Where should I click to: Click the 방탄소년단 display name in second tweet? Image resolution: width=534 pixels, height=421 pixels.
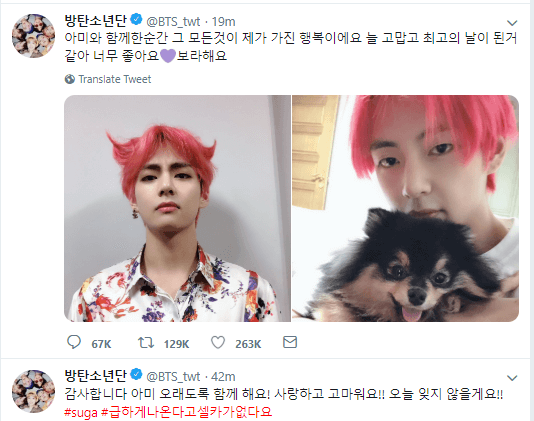pyautogui.click(x=96, y=375)
